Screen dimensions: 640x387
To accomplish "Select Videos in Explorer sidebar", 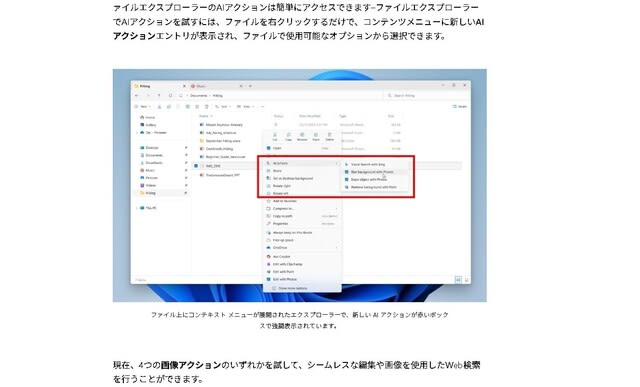I will [x=148, y=185].
